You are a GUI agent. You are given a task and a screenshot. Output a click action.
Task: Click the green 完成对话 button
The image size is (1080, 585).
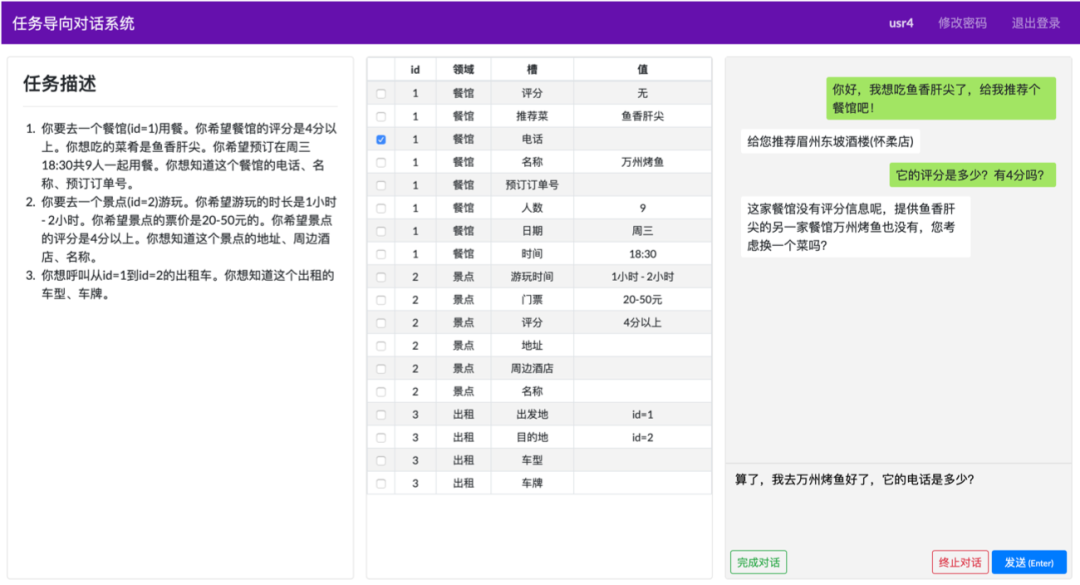(758, 563)
